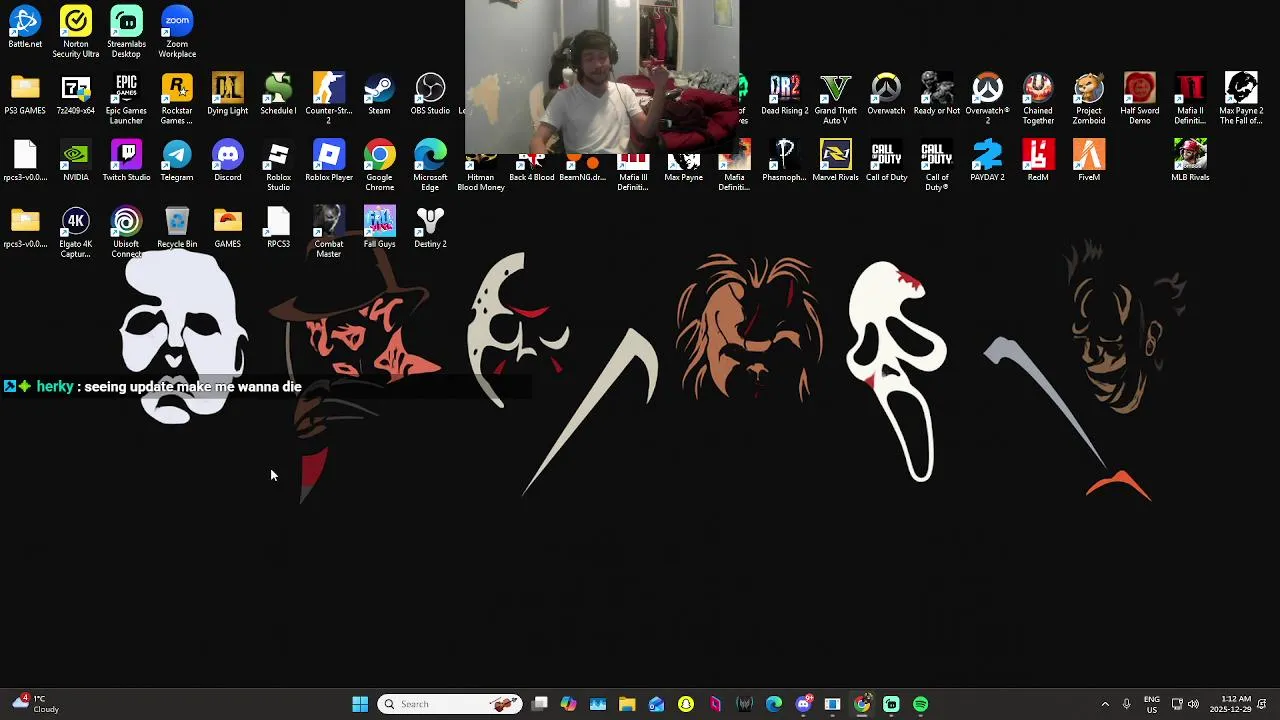The height and width of the screenshot is (720, 1280).
Task: Launch the Marvel Rivals shortcut
Action: (x=835, y=161)
